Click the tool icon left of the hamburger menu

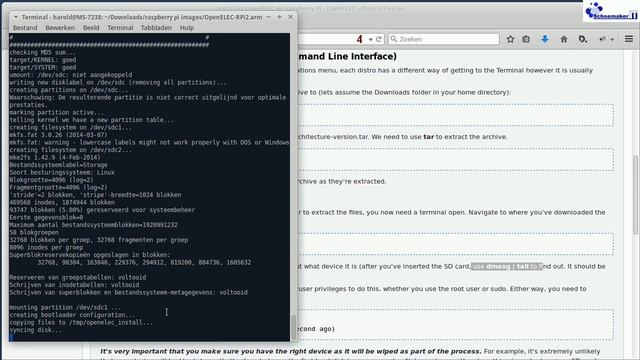602,39
